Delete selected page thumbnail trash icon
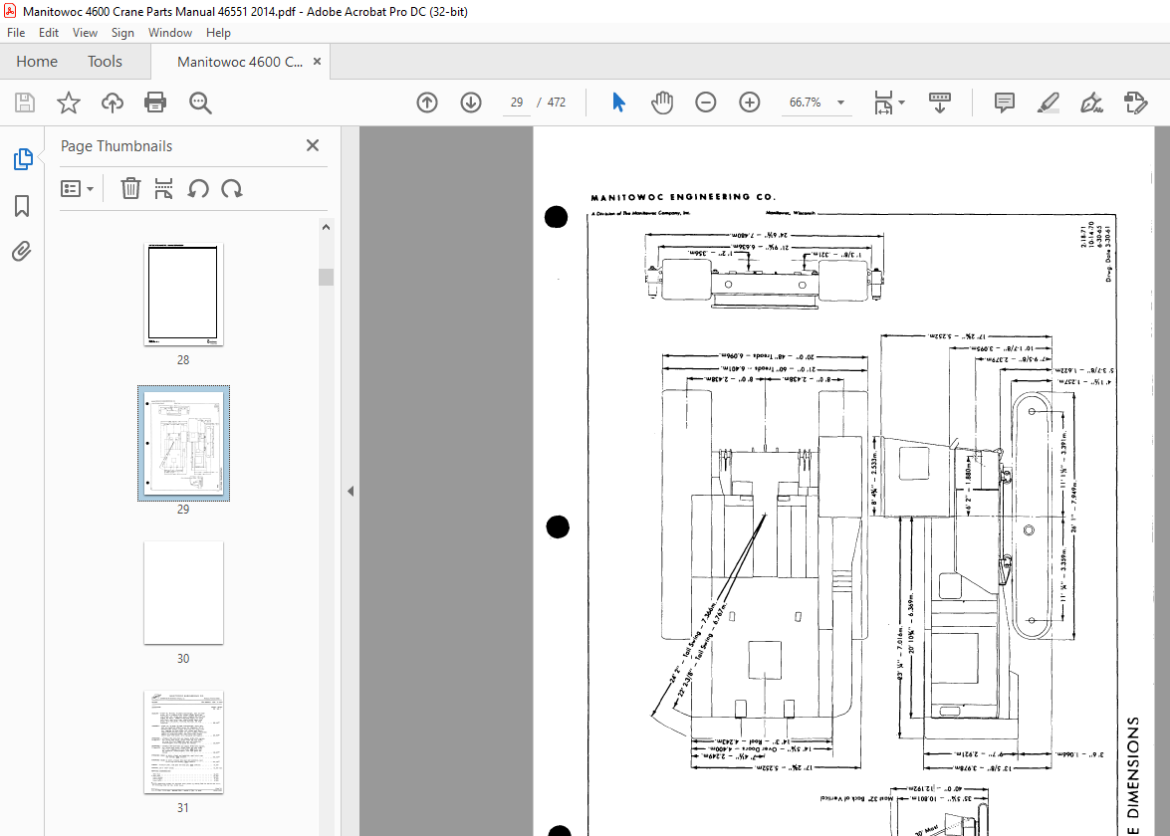Screen dimensions: 1170x836 pyautogui.click(x=131, y=188)
